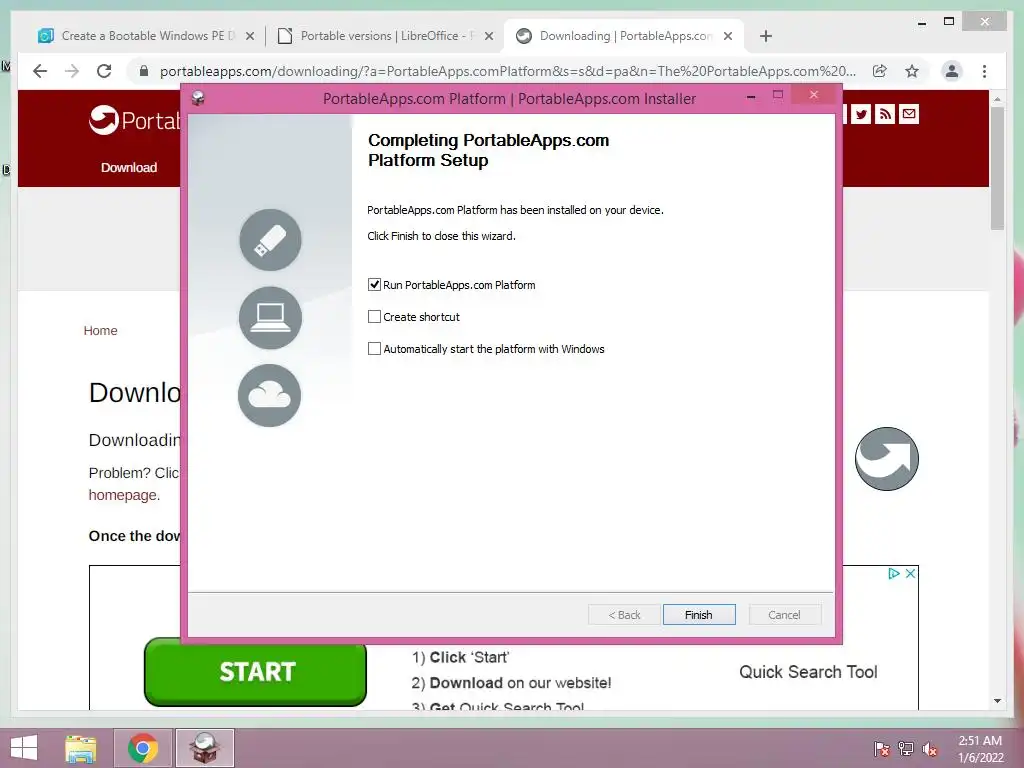Follow the Home breadcrumb link
1024x768 pixels.
[101, 330]
